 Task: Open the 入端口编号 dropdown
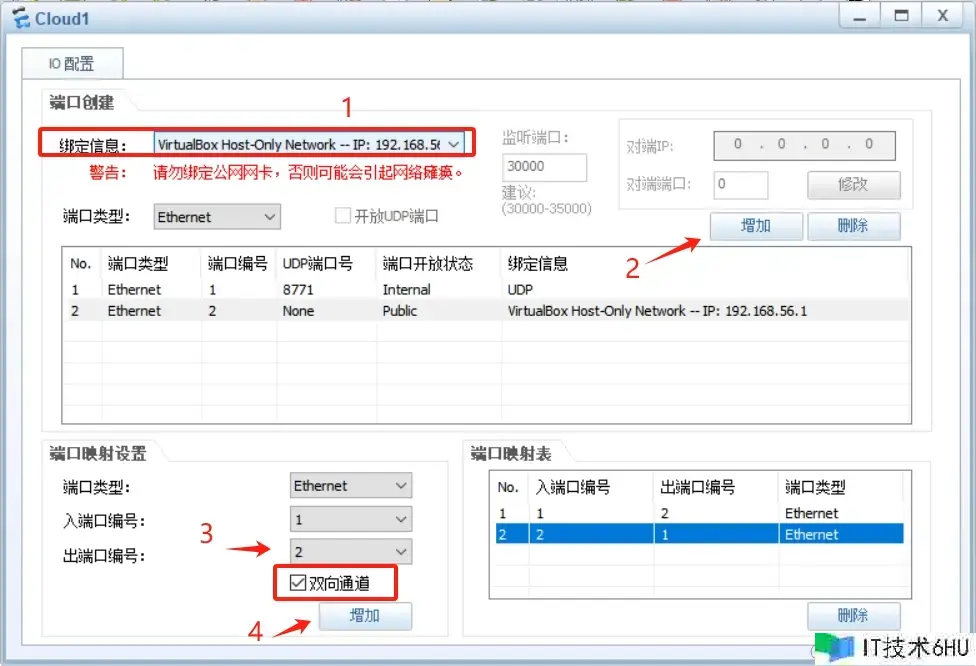point(401,519)
